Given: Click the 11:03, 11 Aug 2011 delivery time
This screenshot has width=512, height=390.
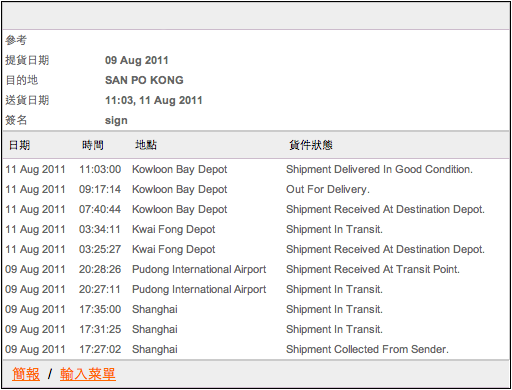Looking at the screenshot, I should point(154,100).
